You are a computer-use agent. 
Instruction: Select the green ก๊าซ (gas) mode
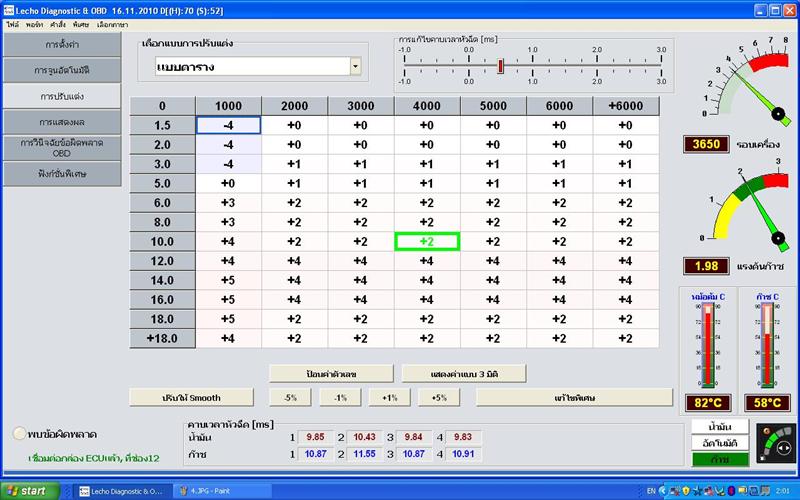pos(720,459)
